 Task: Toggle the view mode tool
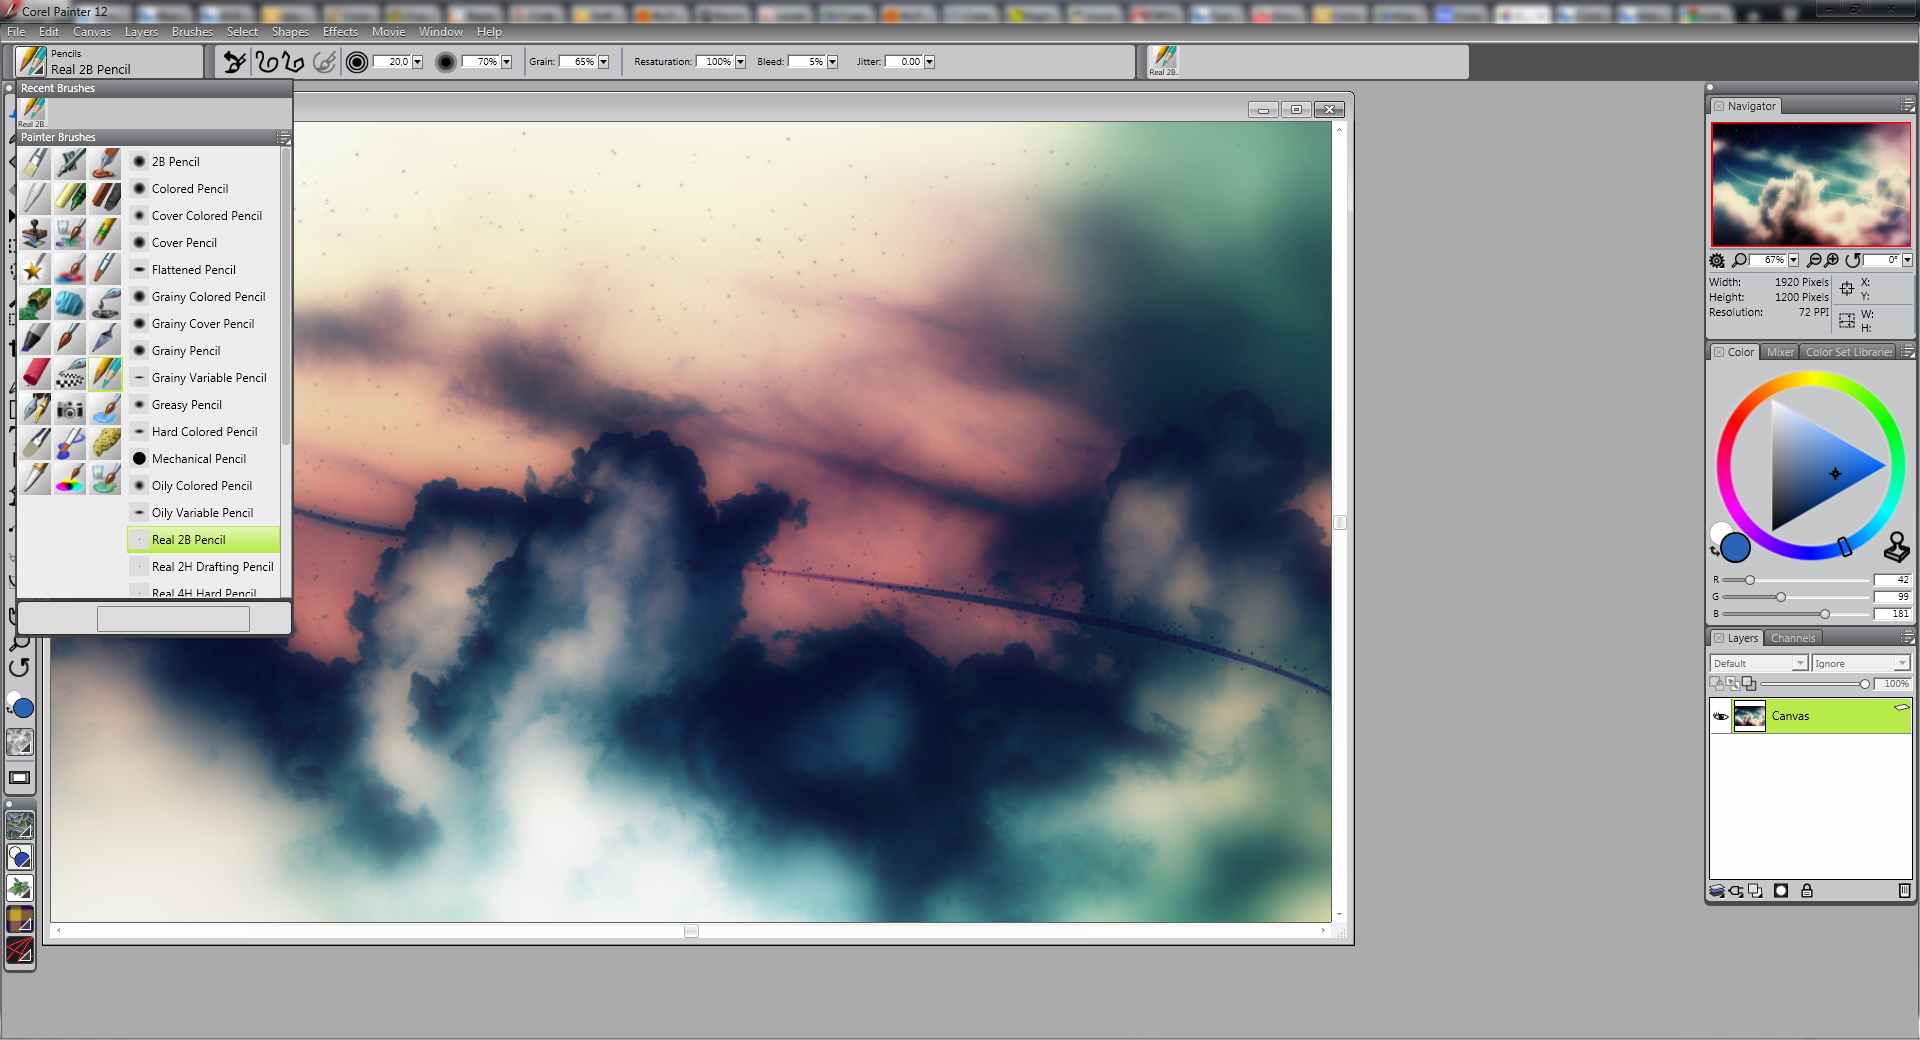pos(19,778)
